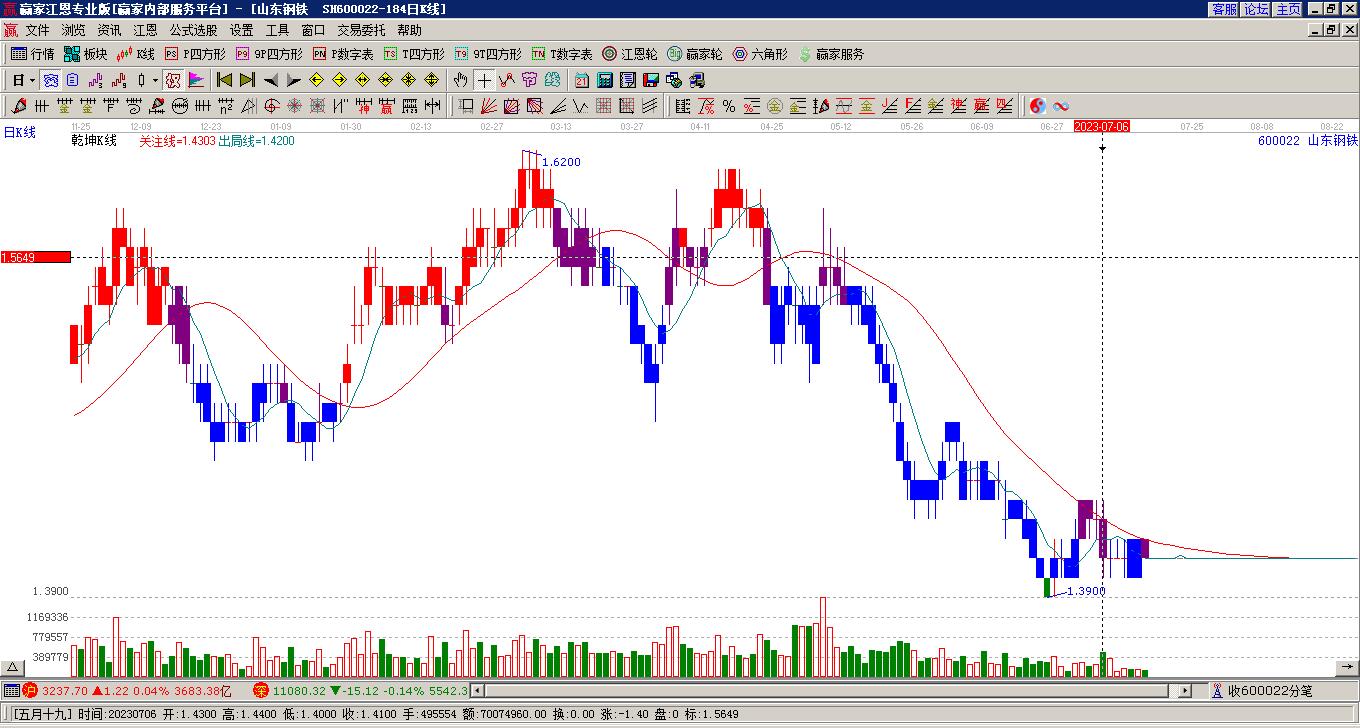Click yellow diamond right-arrow icon
The image size is (1360, 728).
pyautogui.click(x=339, y=80)
